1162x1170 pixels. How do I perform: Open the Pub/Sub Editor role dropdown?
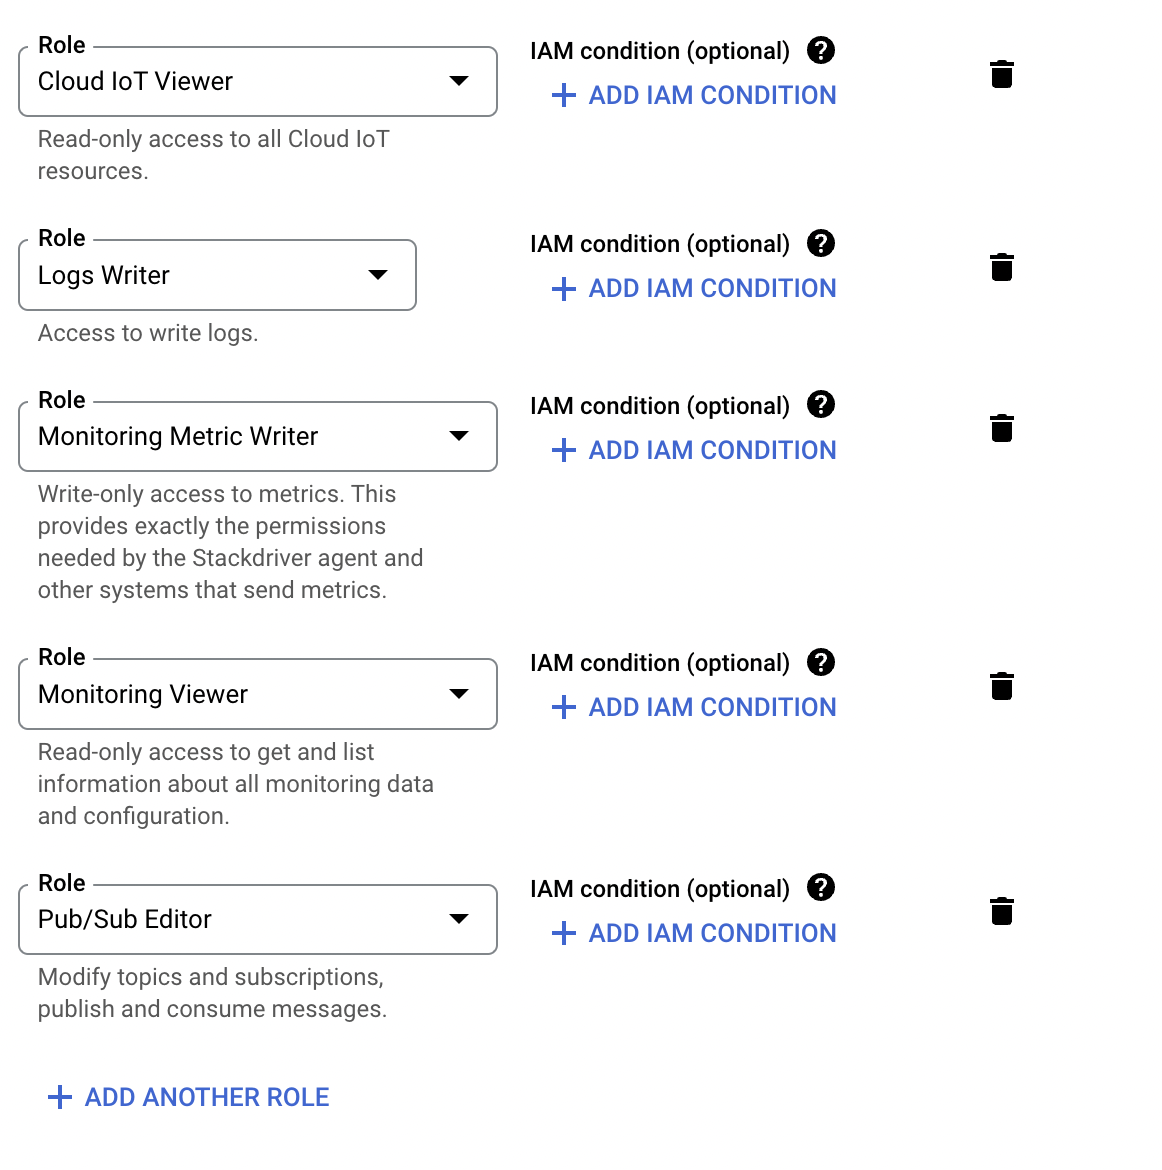[258, 919]
